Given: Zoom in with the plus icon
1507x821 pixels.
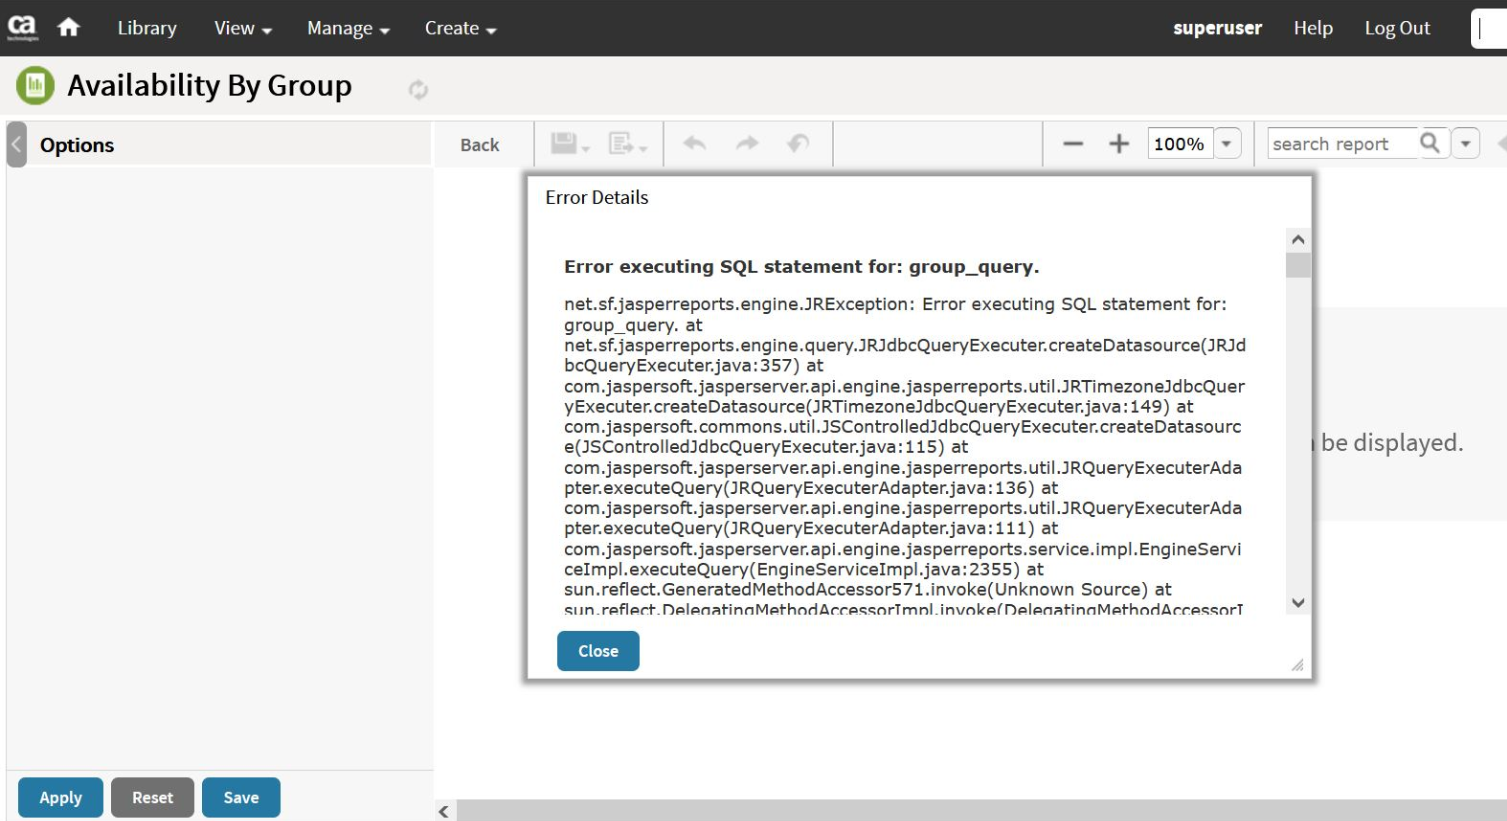Looking at the screenshot, I should (1119, 144).
